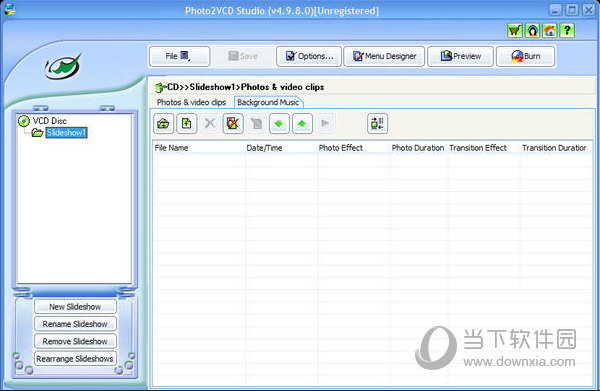Click the add photos folder icon
The image size is (600, 391).
pos(164,124)
